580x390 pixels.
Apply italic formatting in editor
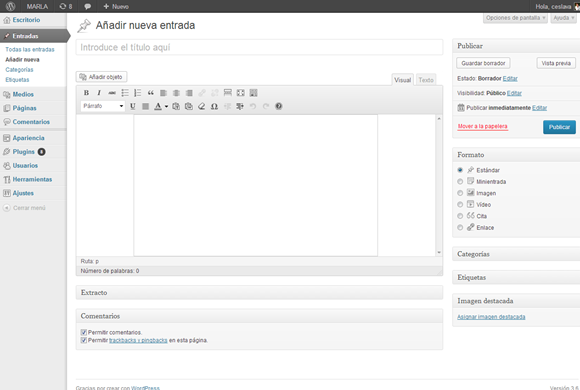click(x=99, y=93)
